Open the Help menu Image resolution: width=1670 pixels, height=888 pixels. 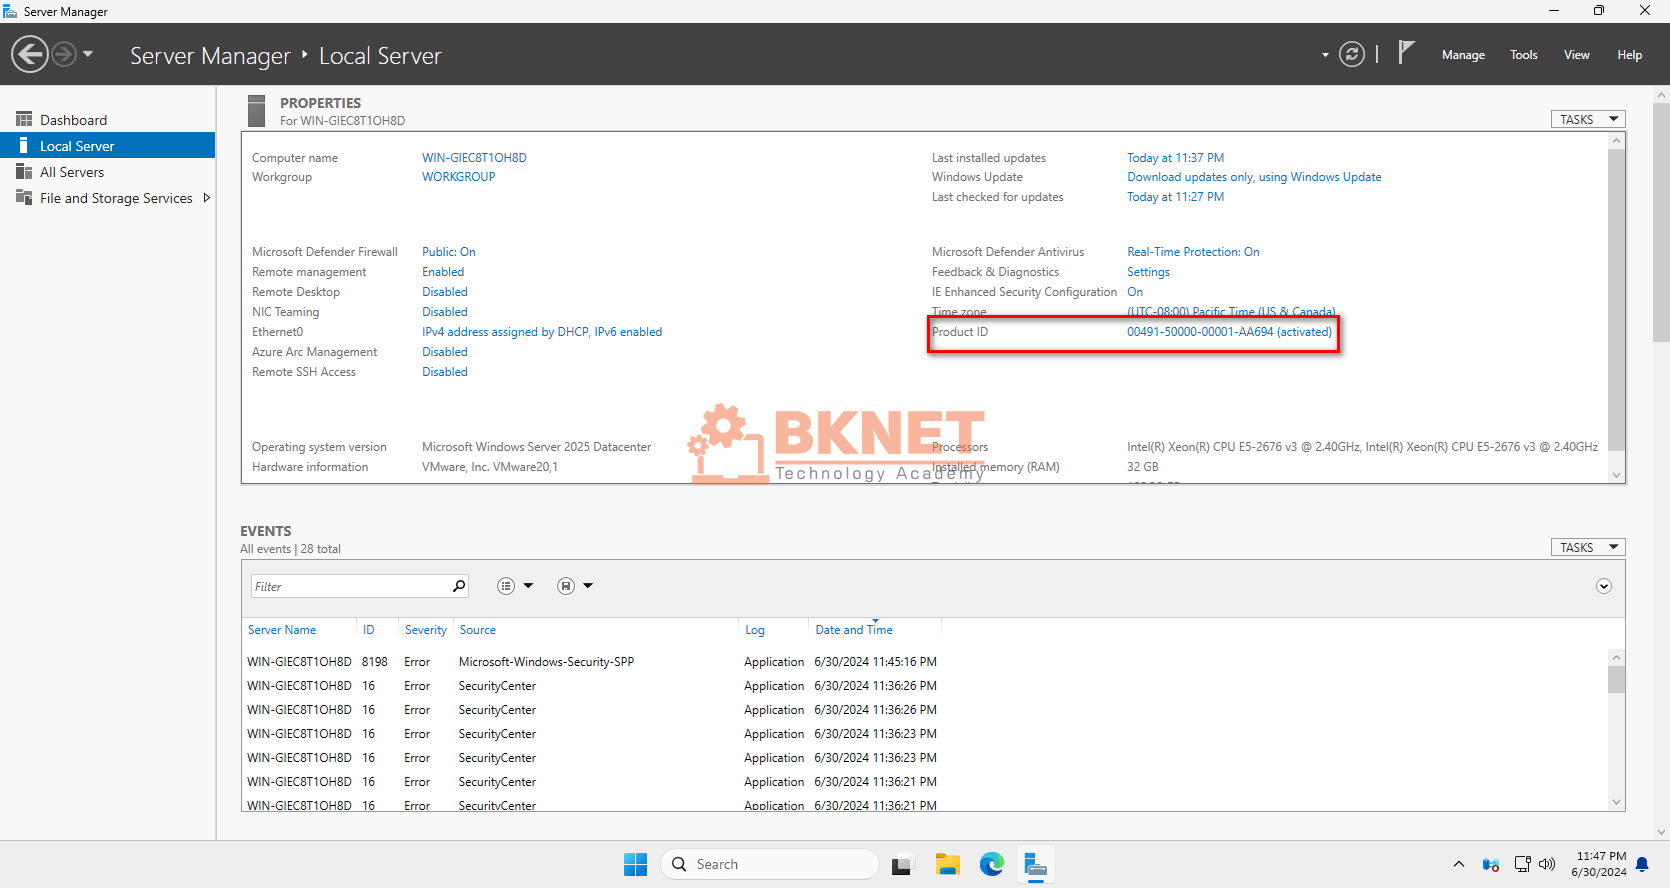point(1630,55)
